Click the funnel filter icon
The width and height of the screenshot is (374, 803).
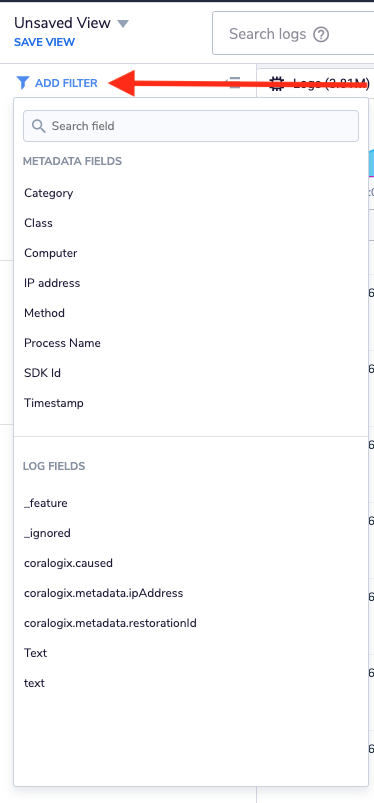coord(23,82)
